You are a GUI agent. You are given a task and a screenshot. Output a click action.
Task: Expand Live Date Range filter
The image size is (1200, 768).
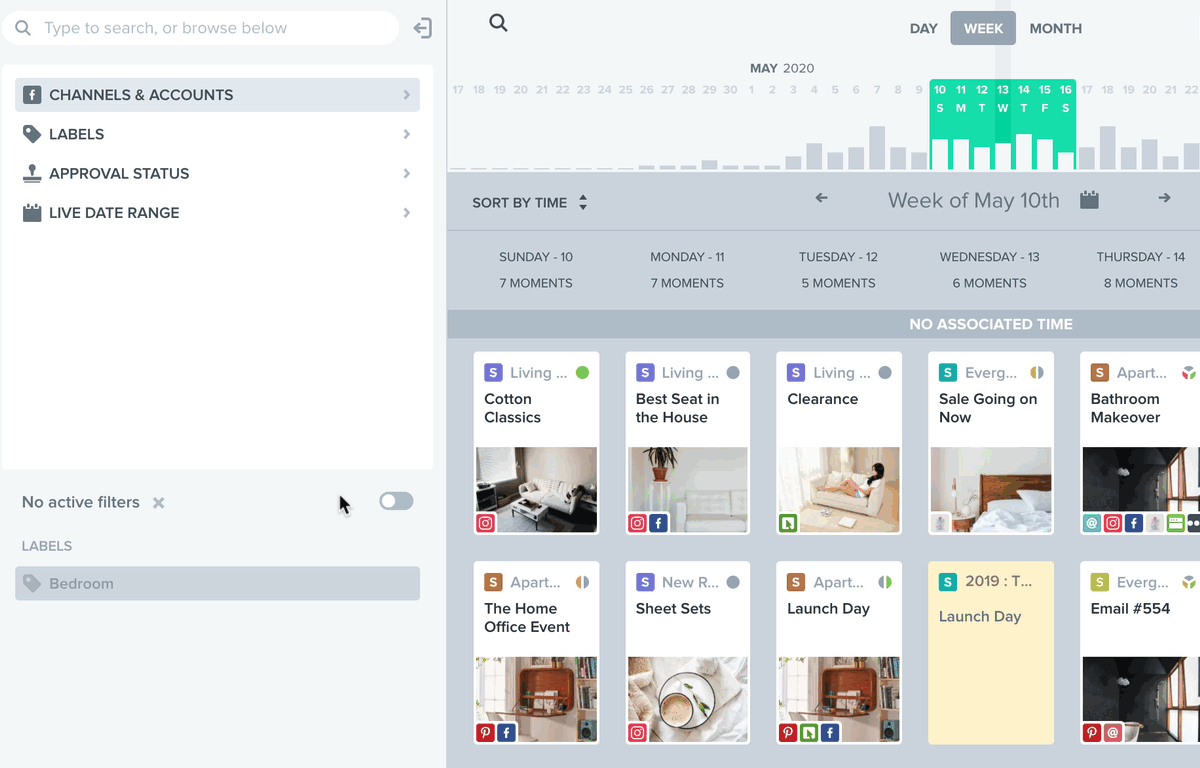click(217, 213)
